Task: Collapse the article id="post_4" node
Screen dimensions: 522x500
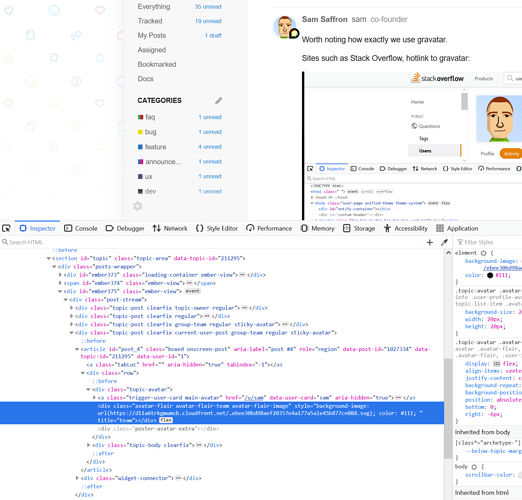Action: click(77, 349)
